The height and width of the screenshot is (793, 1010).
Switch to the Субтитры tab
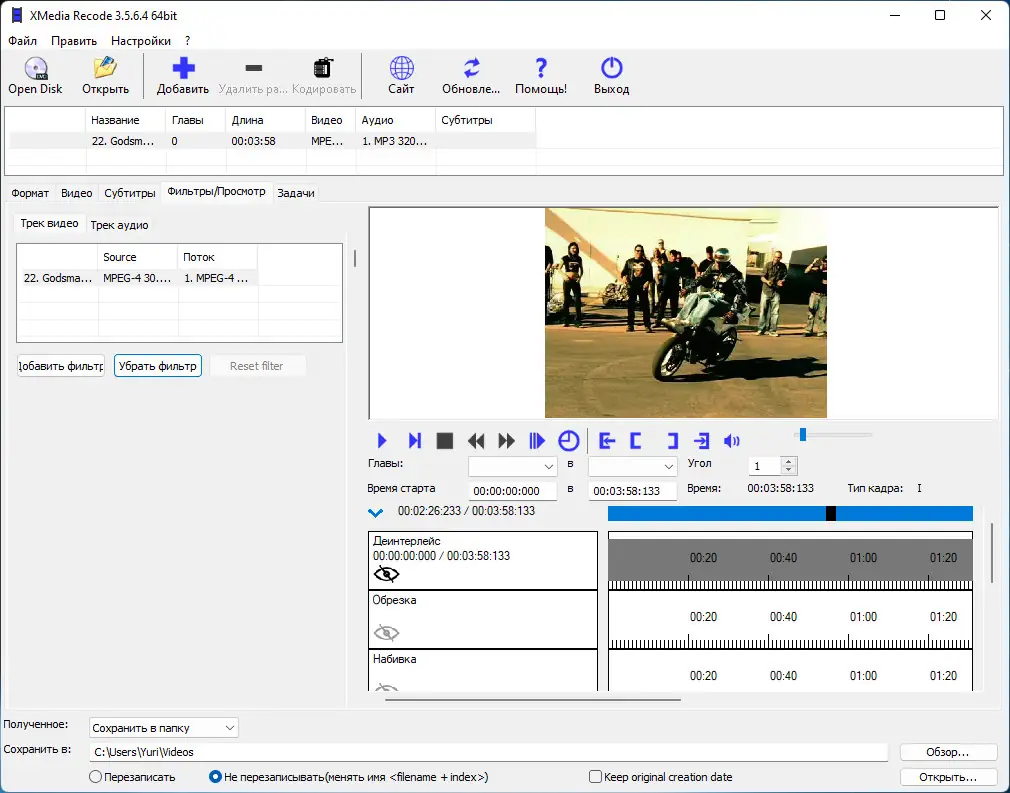pos(130,193)
